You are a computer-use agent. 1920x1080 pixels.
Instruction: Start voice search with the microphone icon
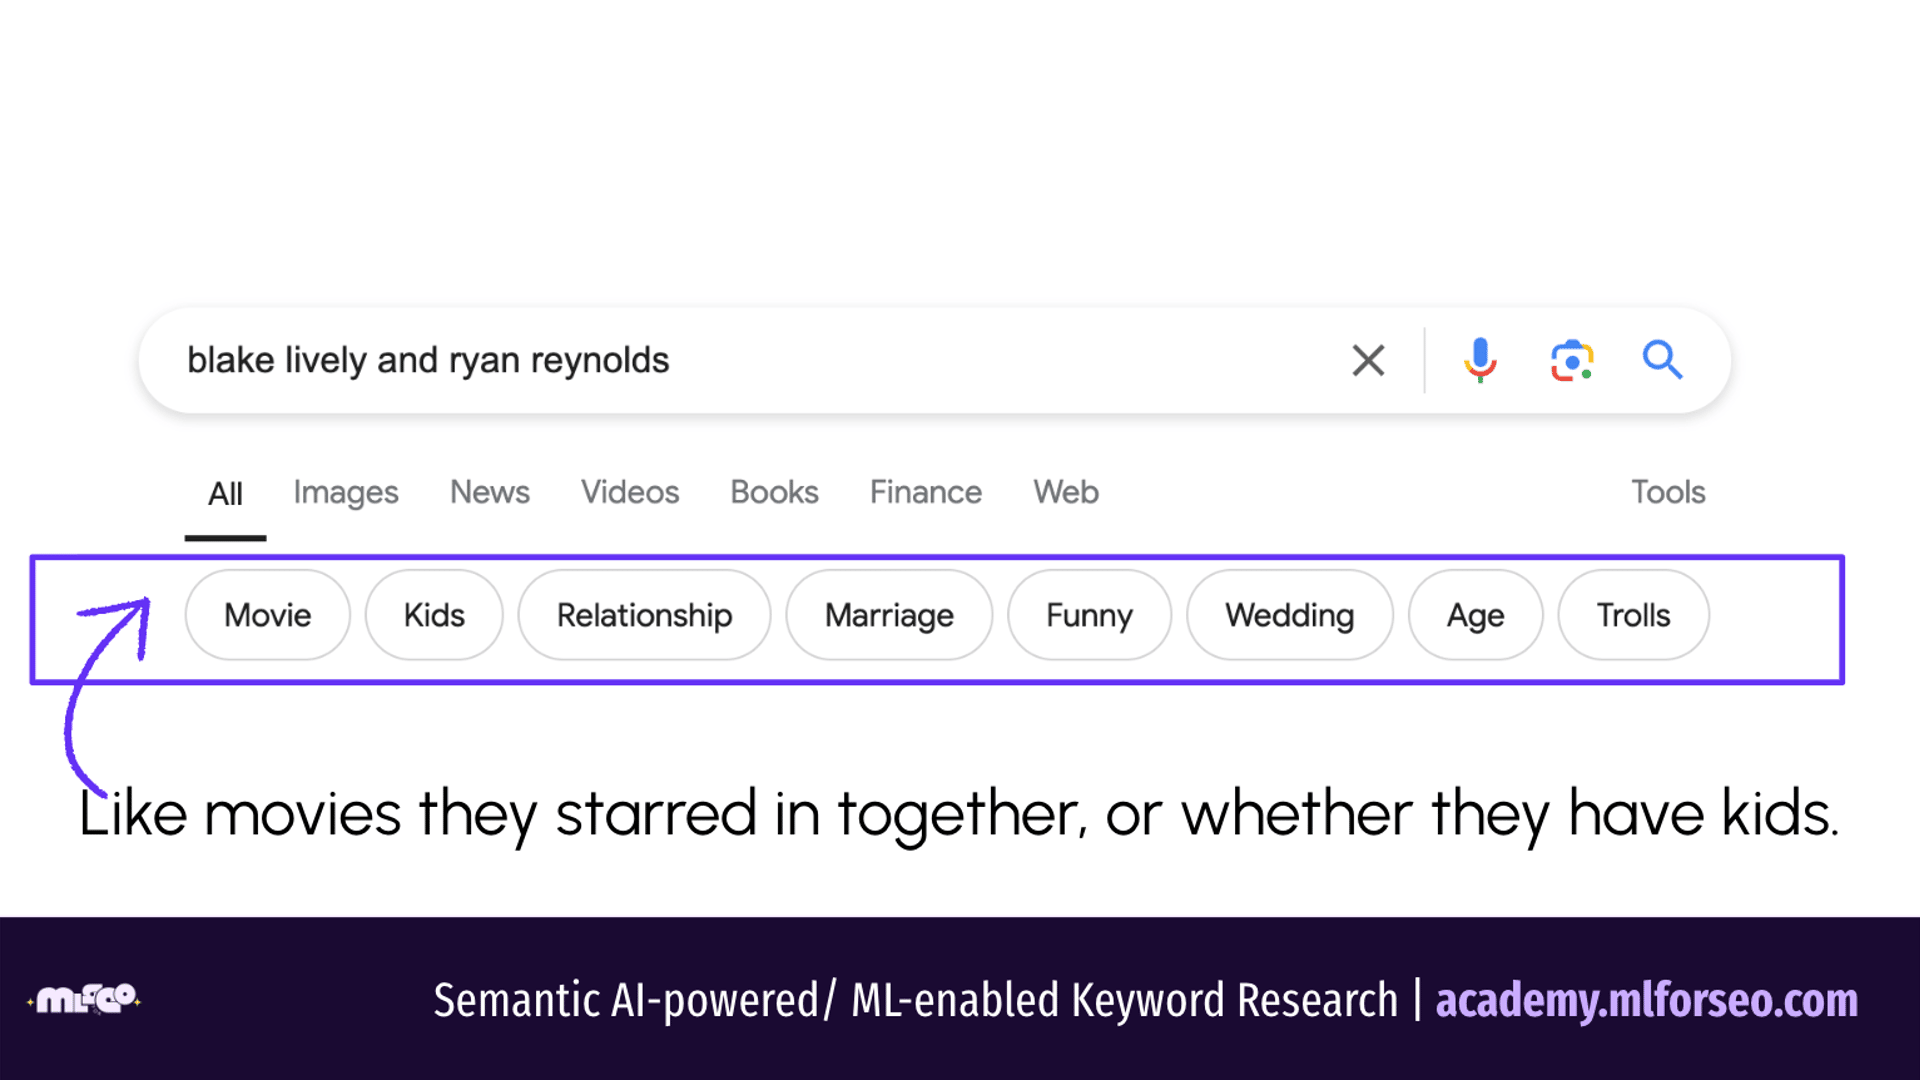[x=1480, y=360]
